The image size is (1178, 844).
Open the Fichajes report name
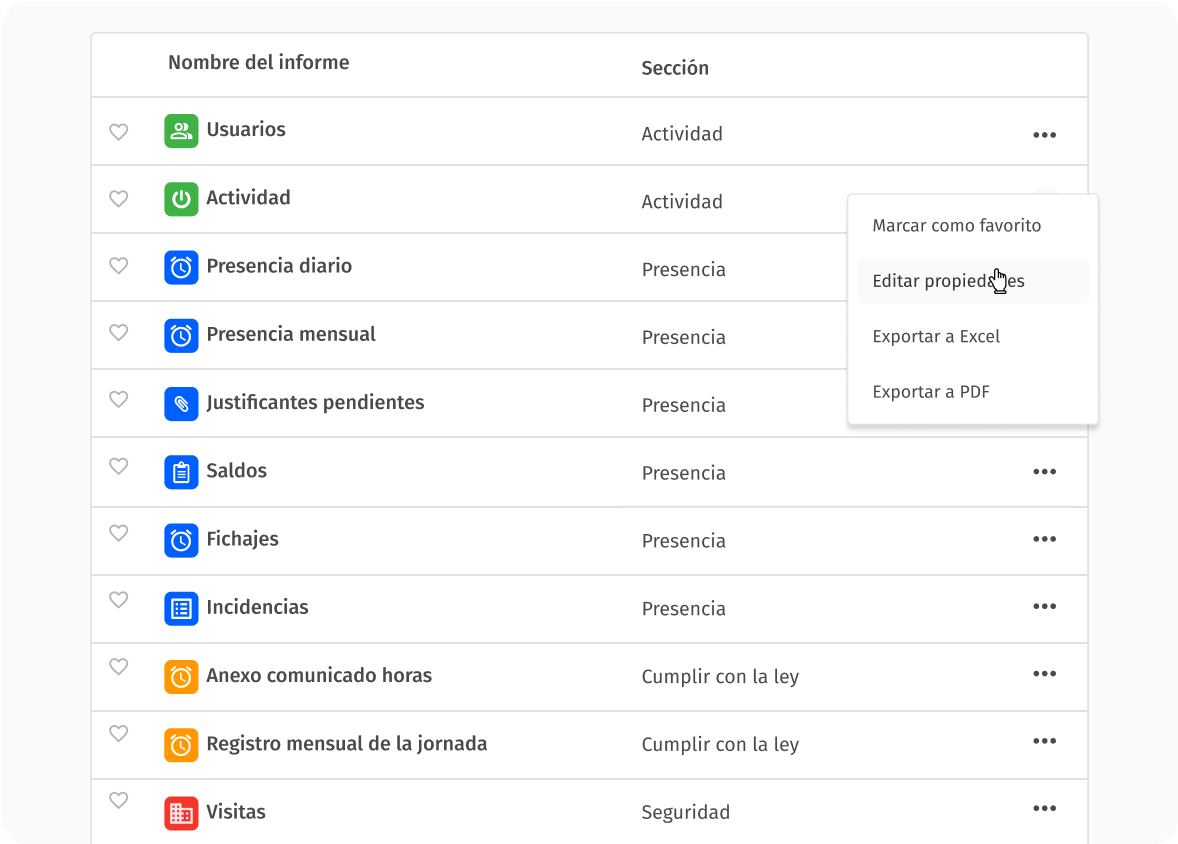tap(242, 539)
